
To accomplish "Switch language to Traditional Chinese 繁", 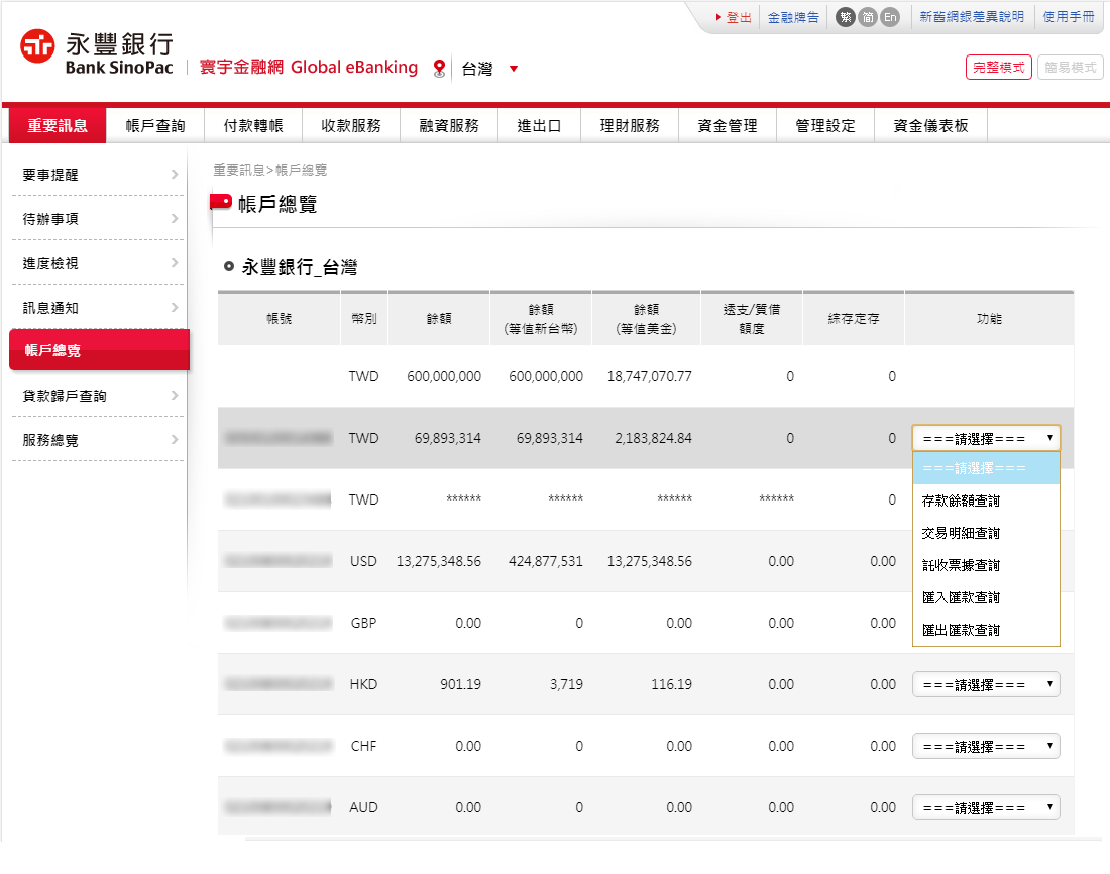I will [846, 17].
